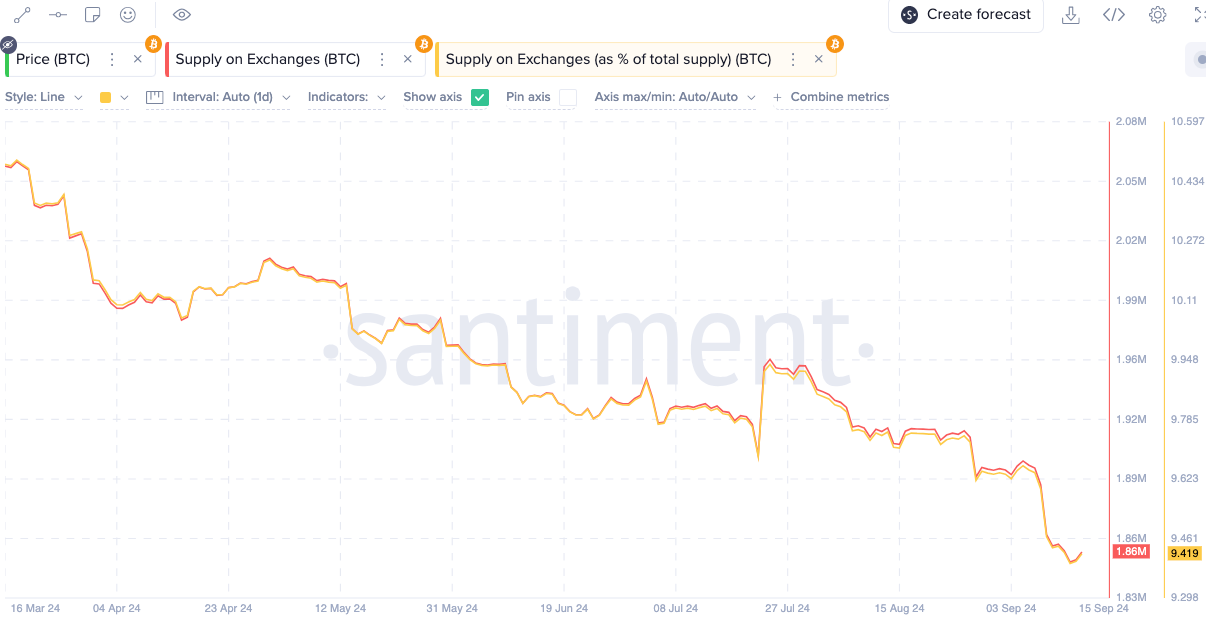Click the Create forecast button
The height and width of the screenshot is (624, 1206).
tap(966, 15)
